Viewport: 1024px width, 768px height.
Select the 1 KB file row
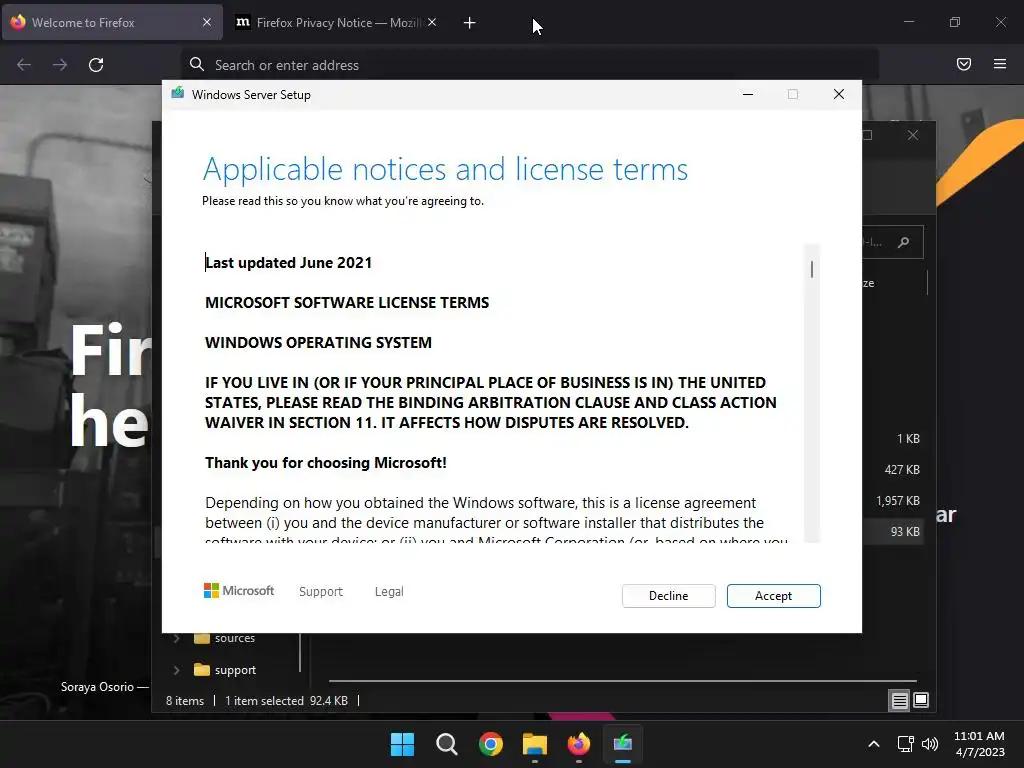point(894,439)
